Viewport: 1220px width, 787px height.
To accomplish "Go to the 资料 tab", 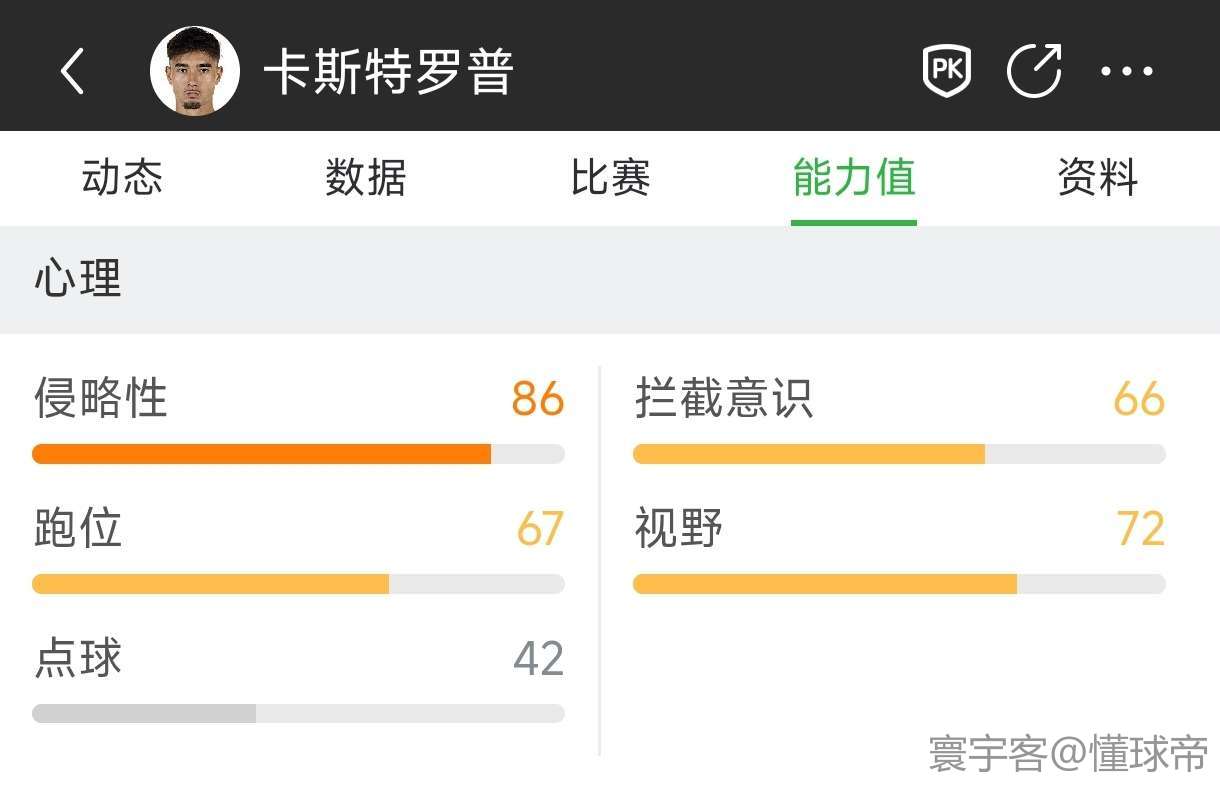I will coord(1098,179).
